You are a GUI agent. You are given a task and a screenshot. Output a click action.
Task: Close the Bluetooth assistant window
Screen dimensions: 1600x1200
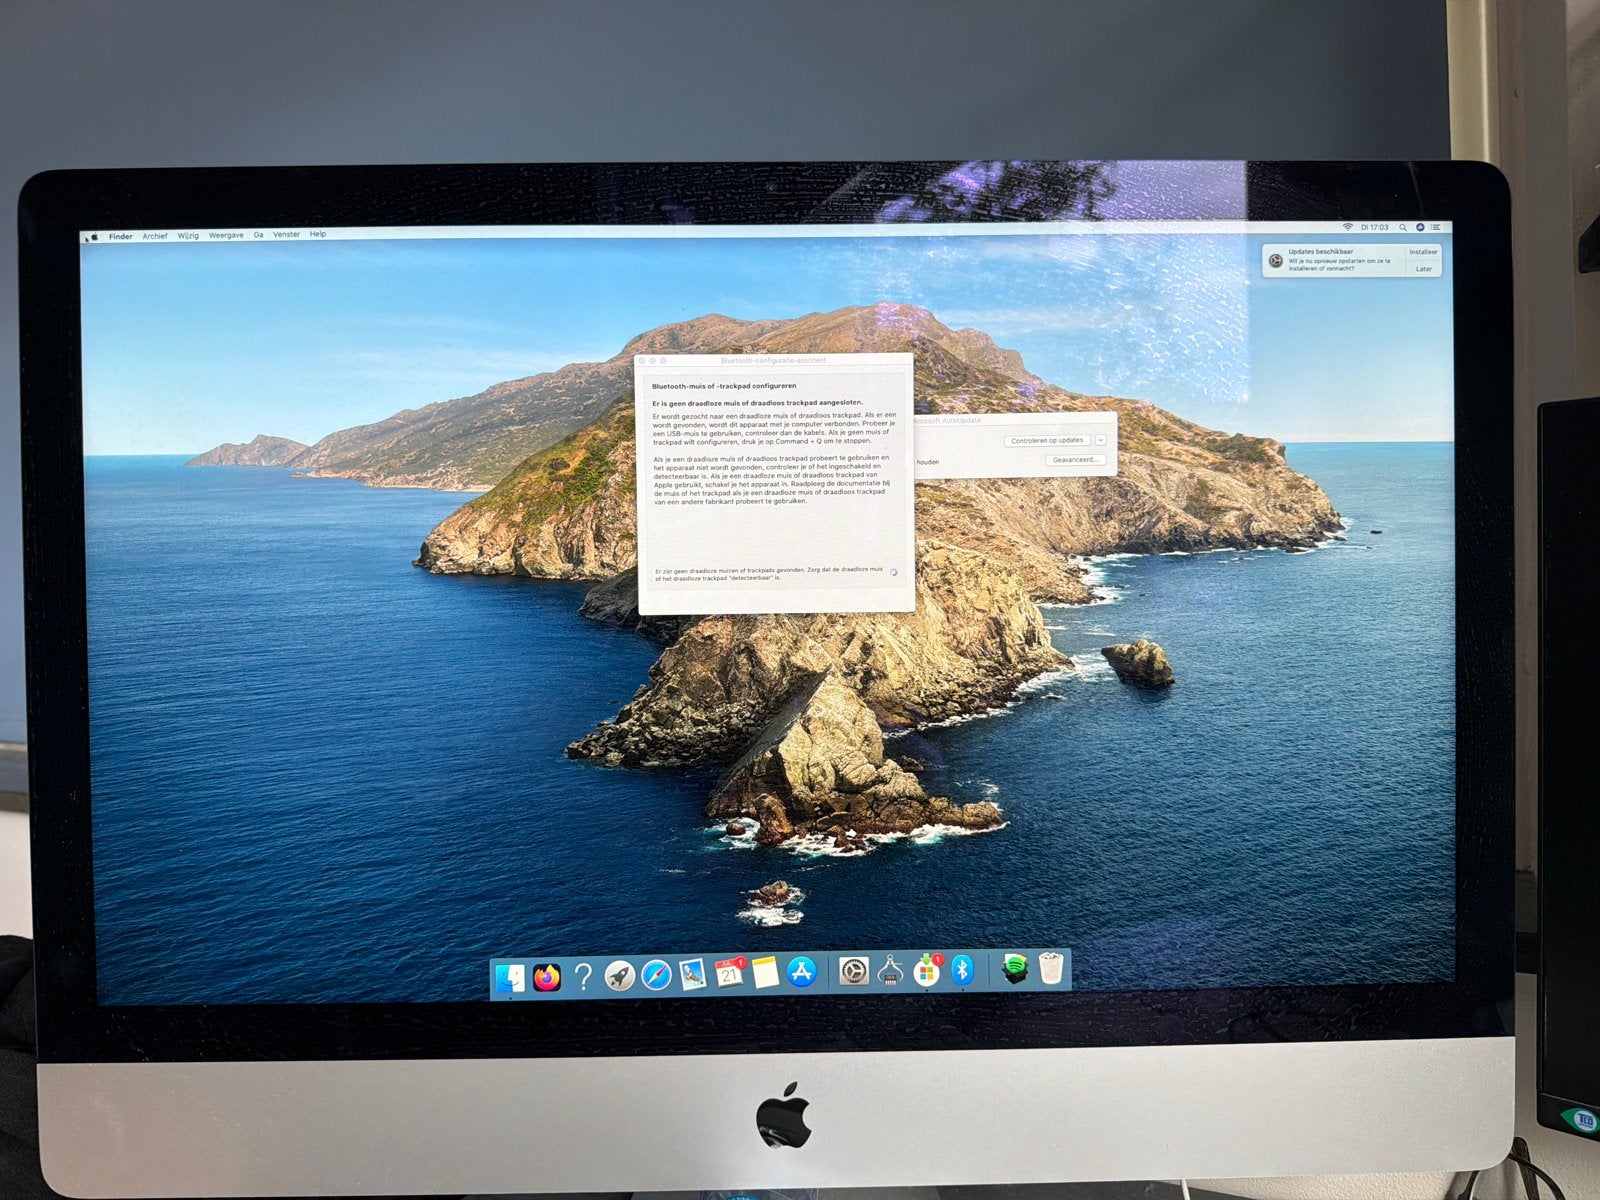[642, 360]
